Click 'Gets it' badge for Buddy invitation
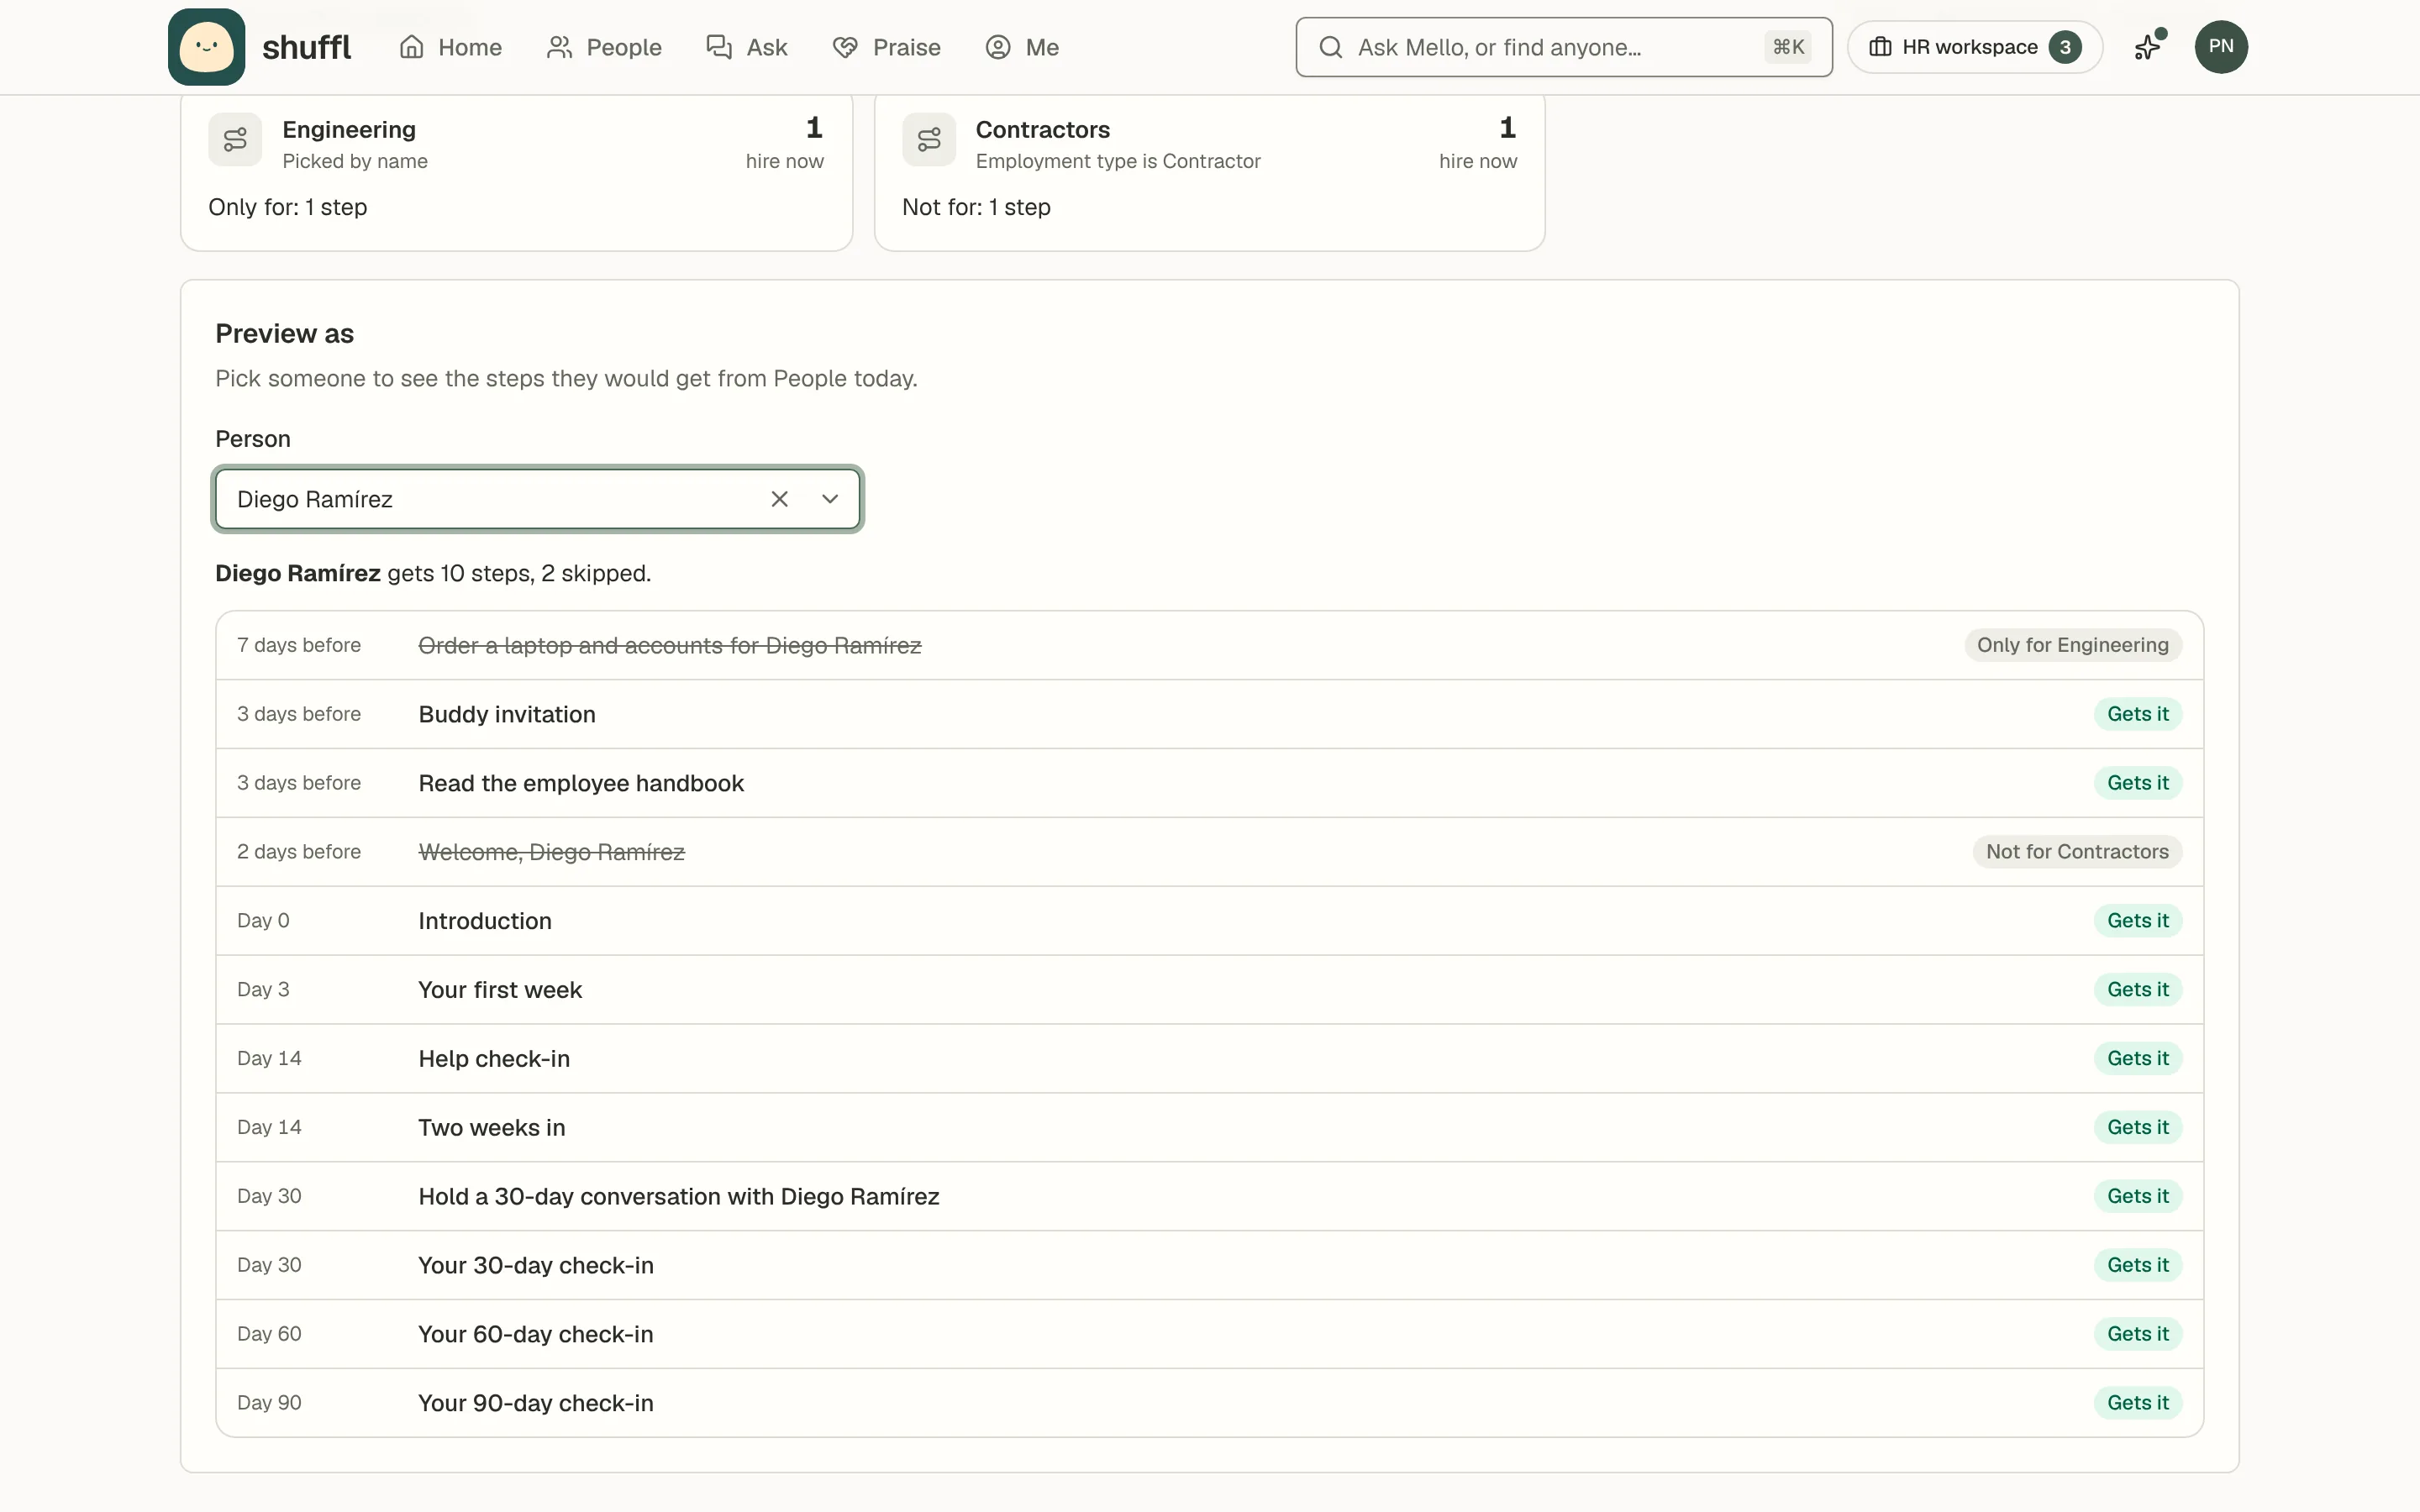 pyautogui.click(x=2137, y=714)
